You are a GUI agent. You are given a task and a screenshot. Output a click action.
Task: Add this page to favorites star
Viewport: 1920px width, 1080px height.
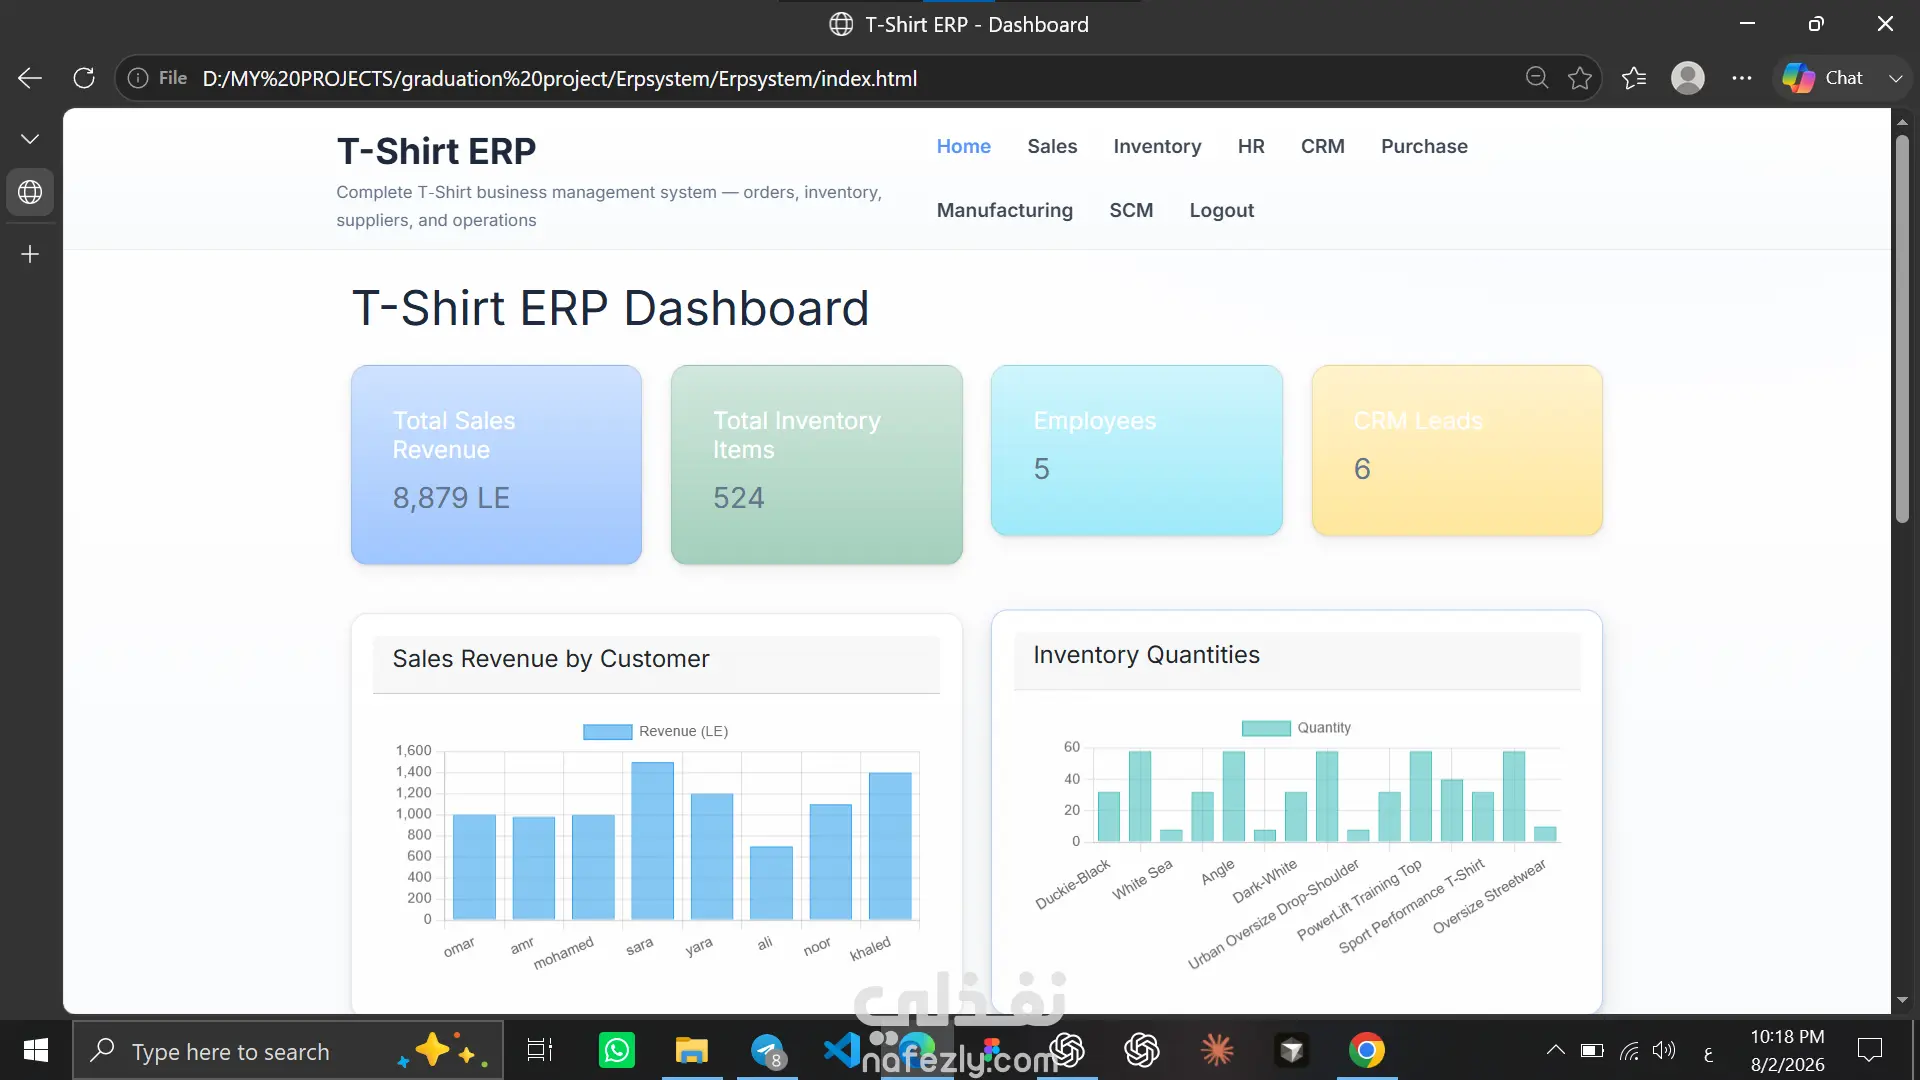pos(1580,78)
